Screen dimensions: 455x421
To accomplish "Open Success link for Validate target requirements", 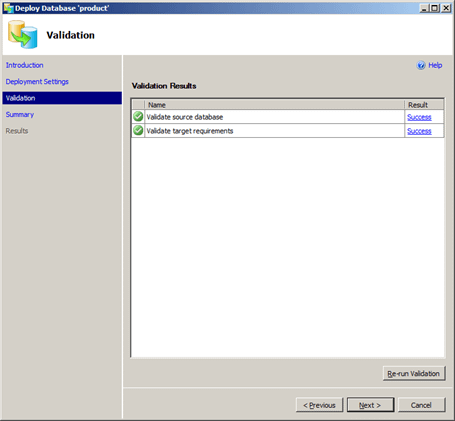I will pyautogui.click(x=419, y=131).
